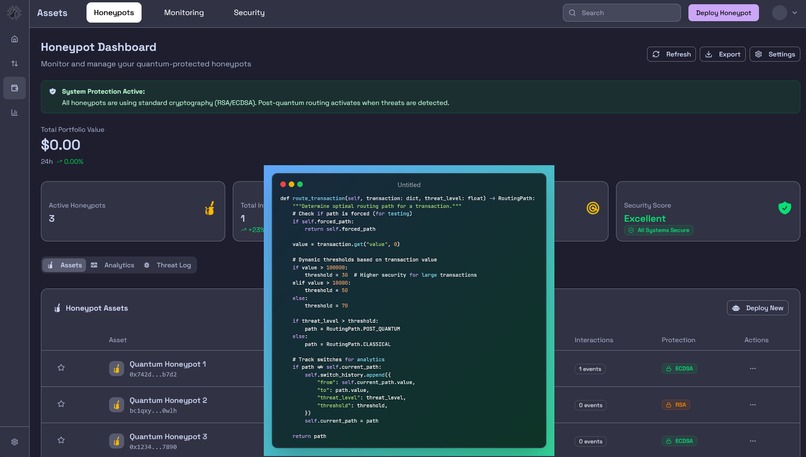Image resolution: width=806 pixels, height=457 pixels.
Task: Open Quantum Honeypot 1 row
Action: [420, 369]
